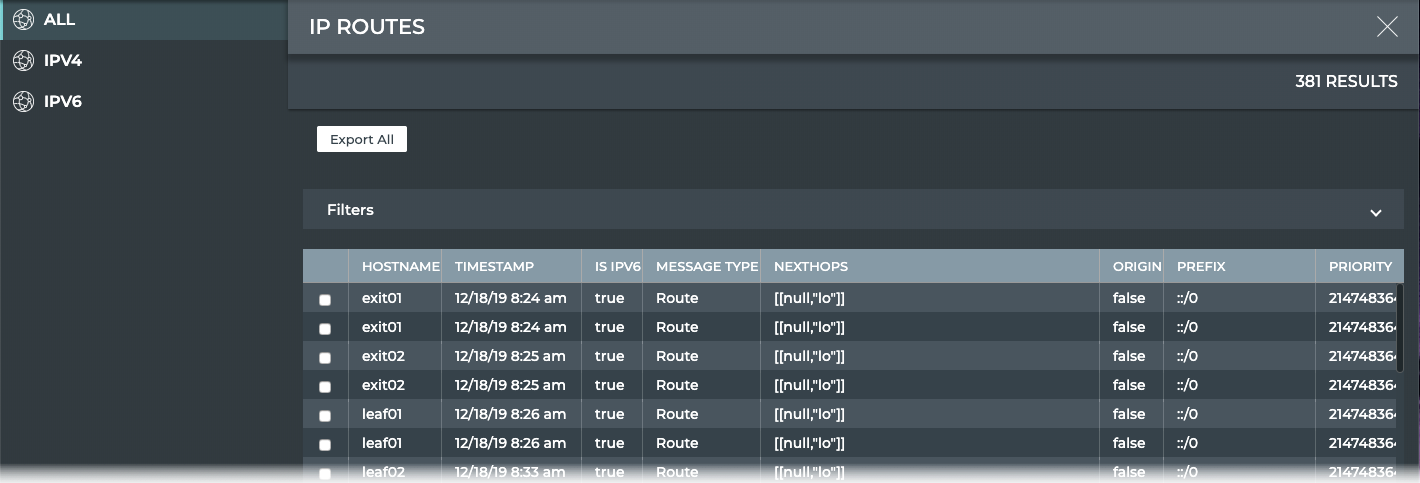The image size is (1420, 483).
Task: Click the globe icon beside ALL
Action: click(x=23, y=20)
